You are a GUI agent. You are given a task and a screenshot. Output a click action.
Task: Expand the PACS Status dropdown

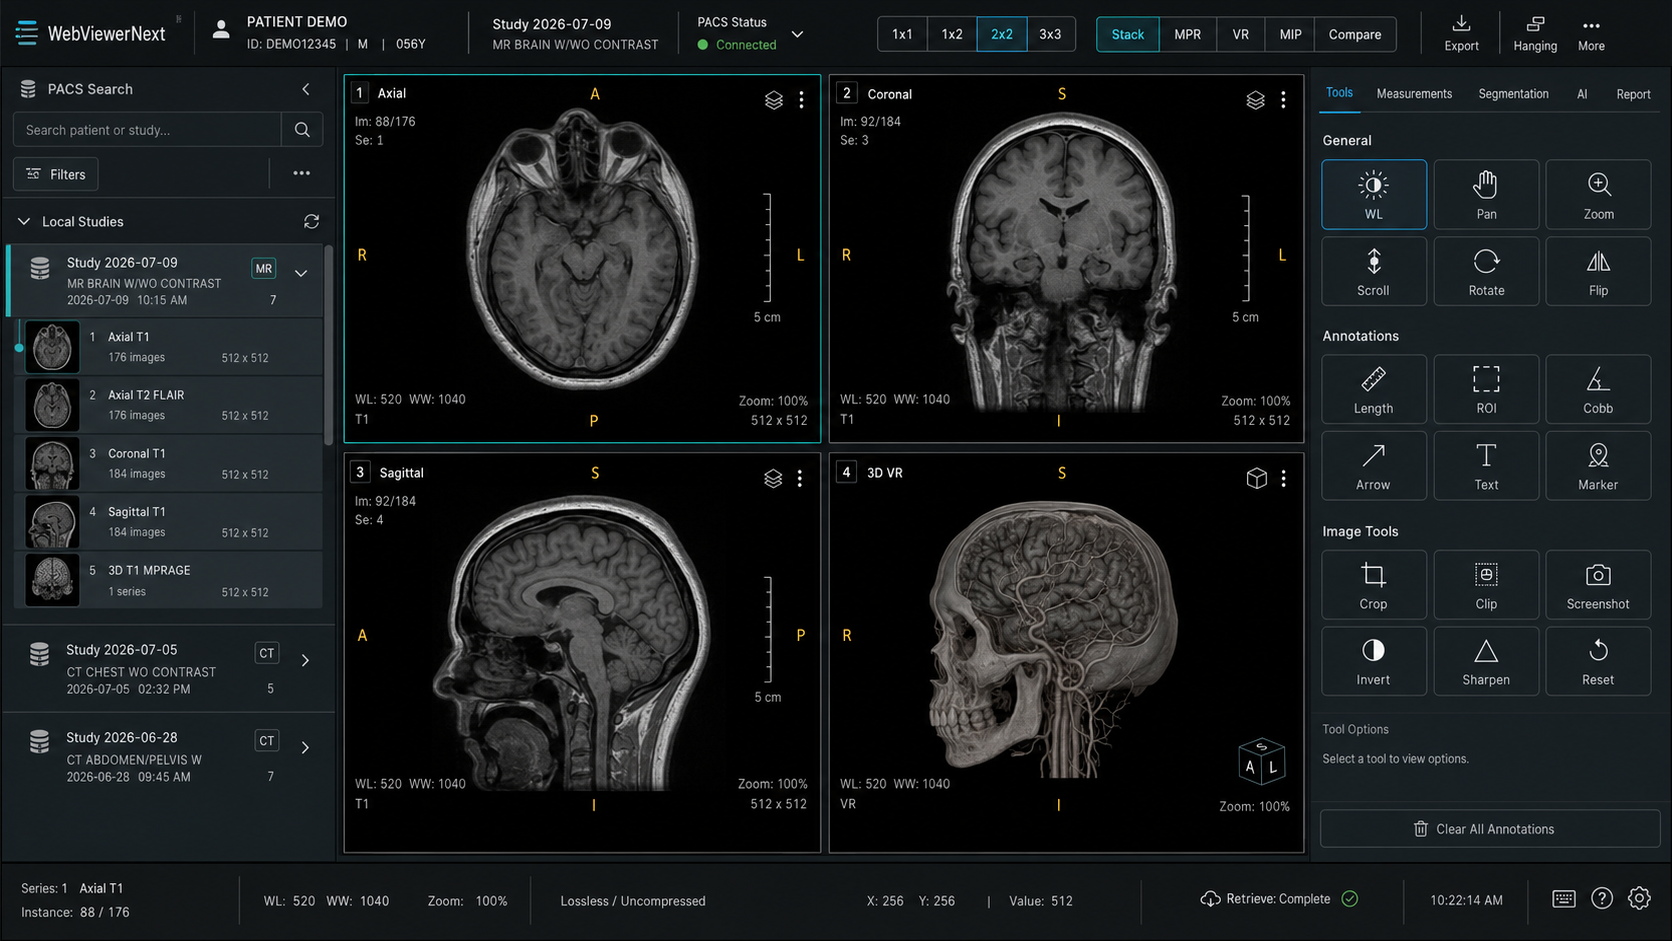click(797, 34)
